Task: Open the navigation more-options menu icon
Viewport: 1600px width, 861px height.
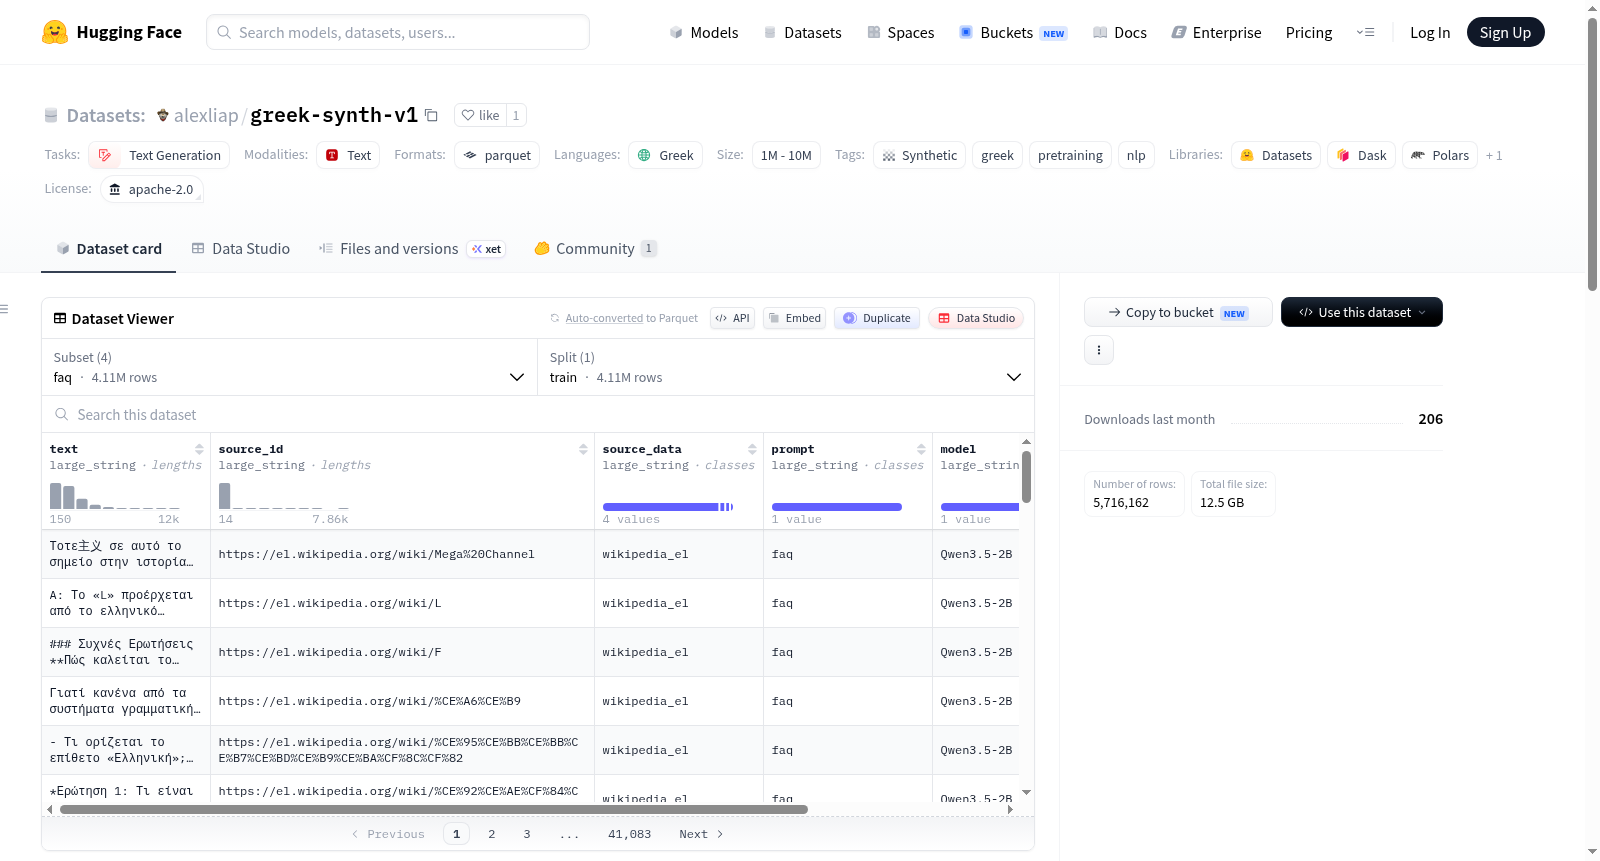Action: point(1365,32)
